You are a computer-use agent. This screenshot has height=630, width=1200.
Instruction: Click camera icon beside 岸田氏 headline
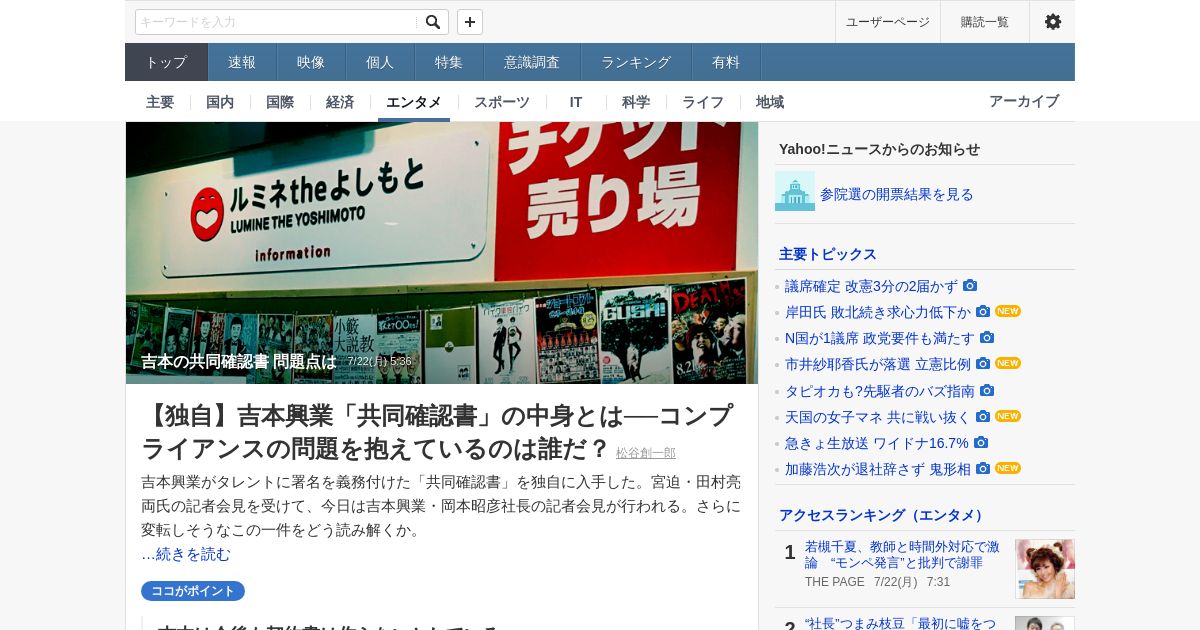[983, 311]
